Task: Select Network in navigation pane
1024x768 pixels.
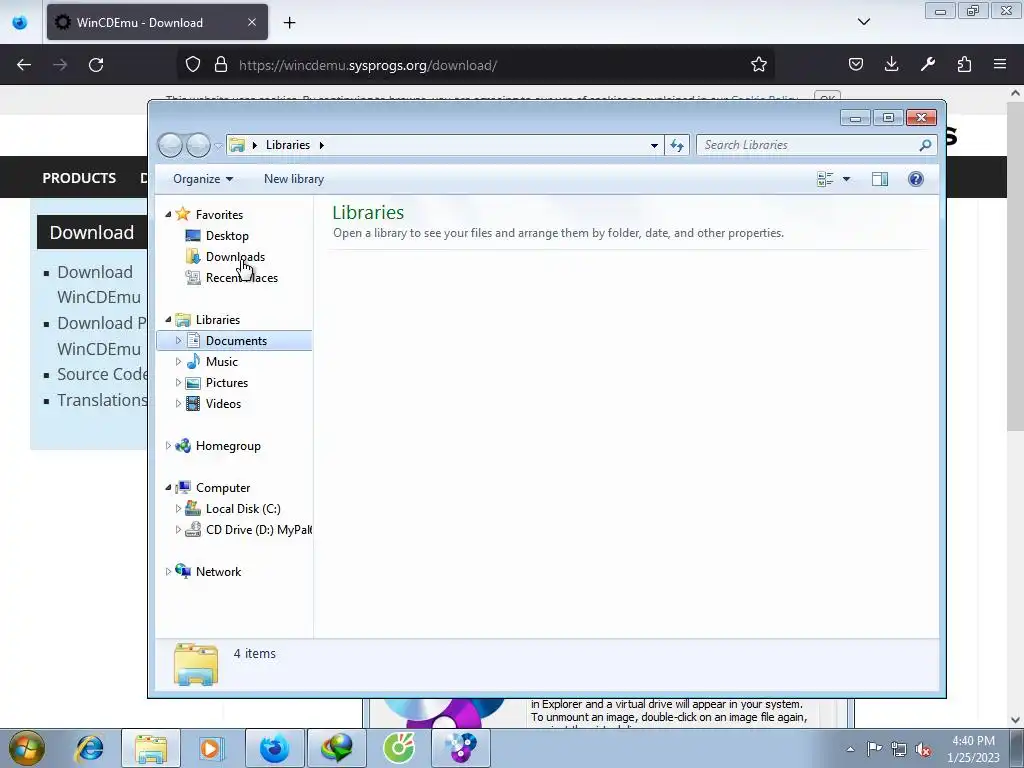Action: pos(218,571)
